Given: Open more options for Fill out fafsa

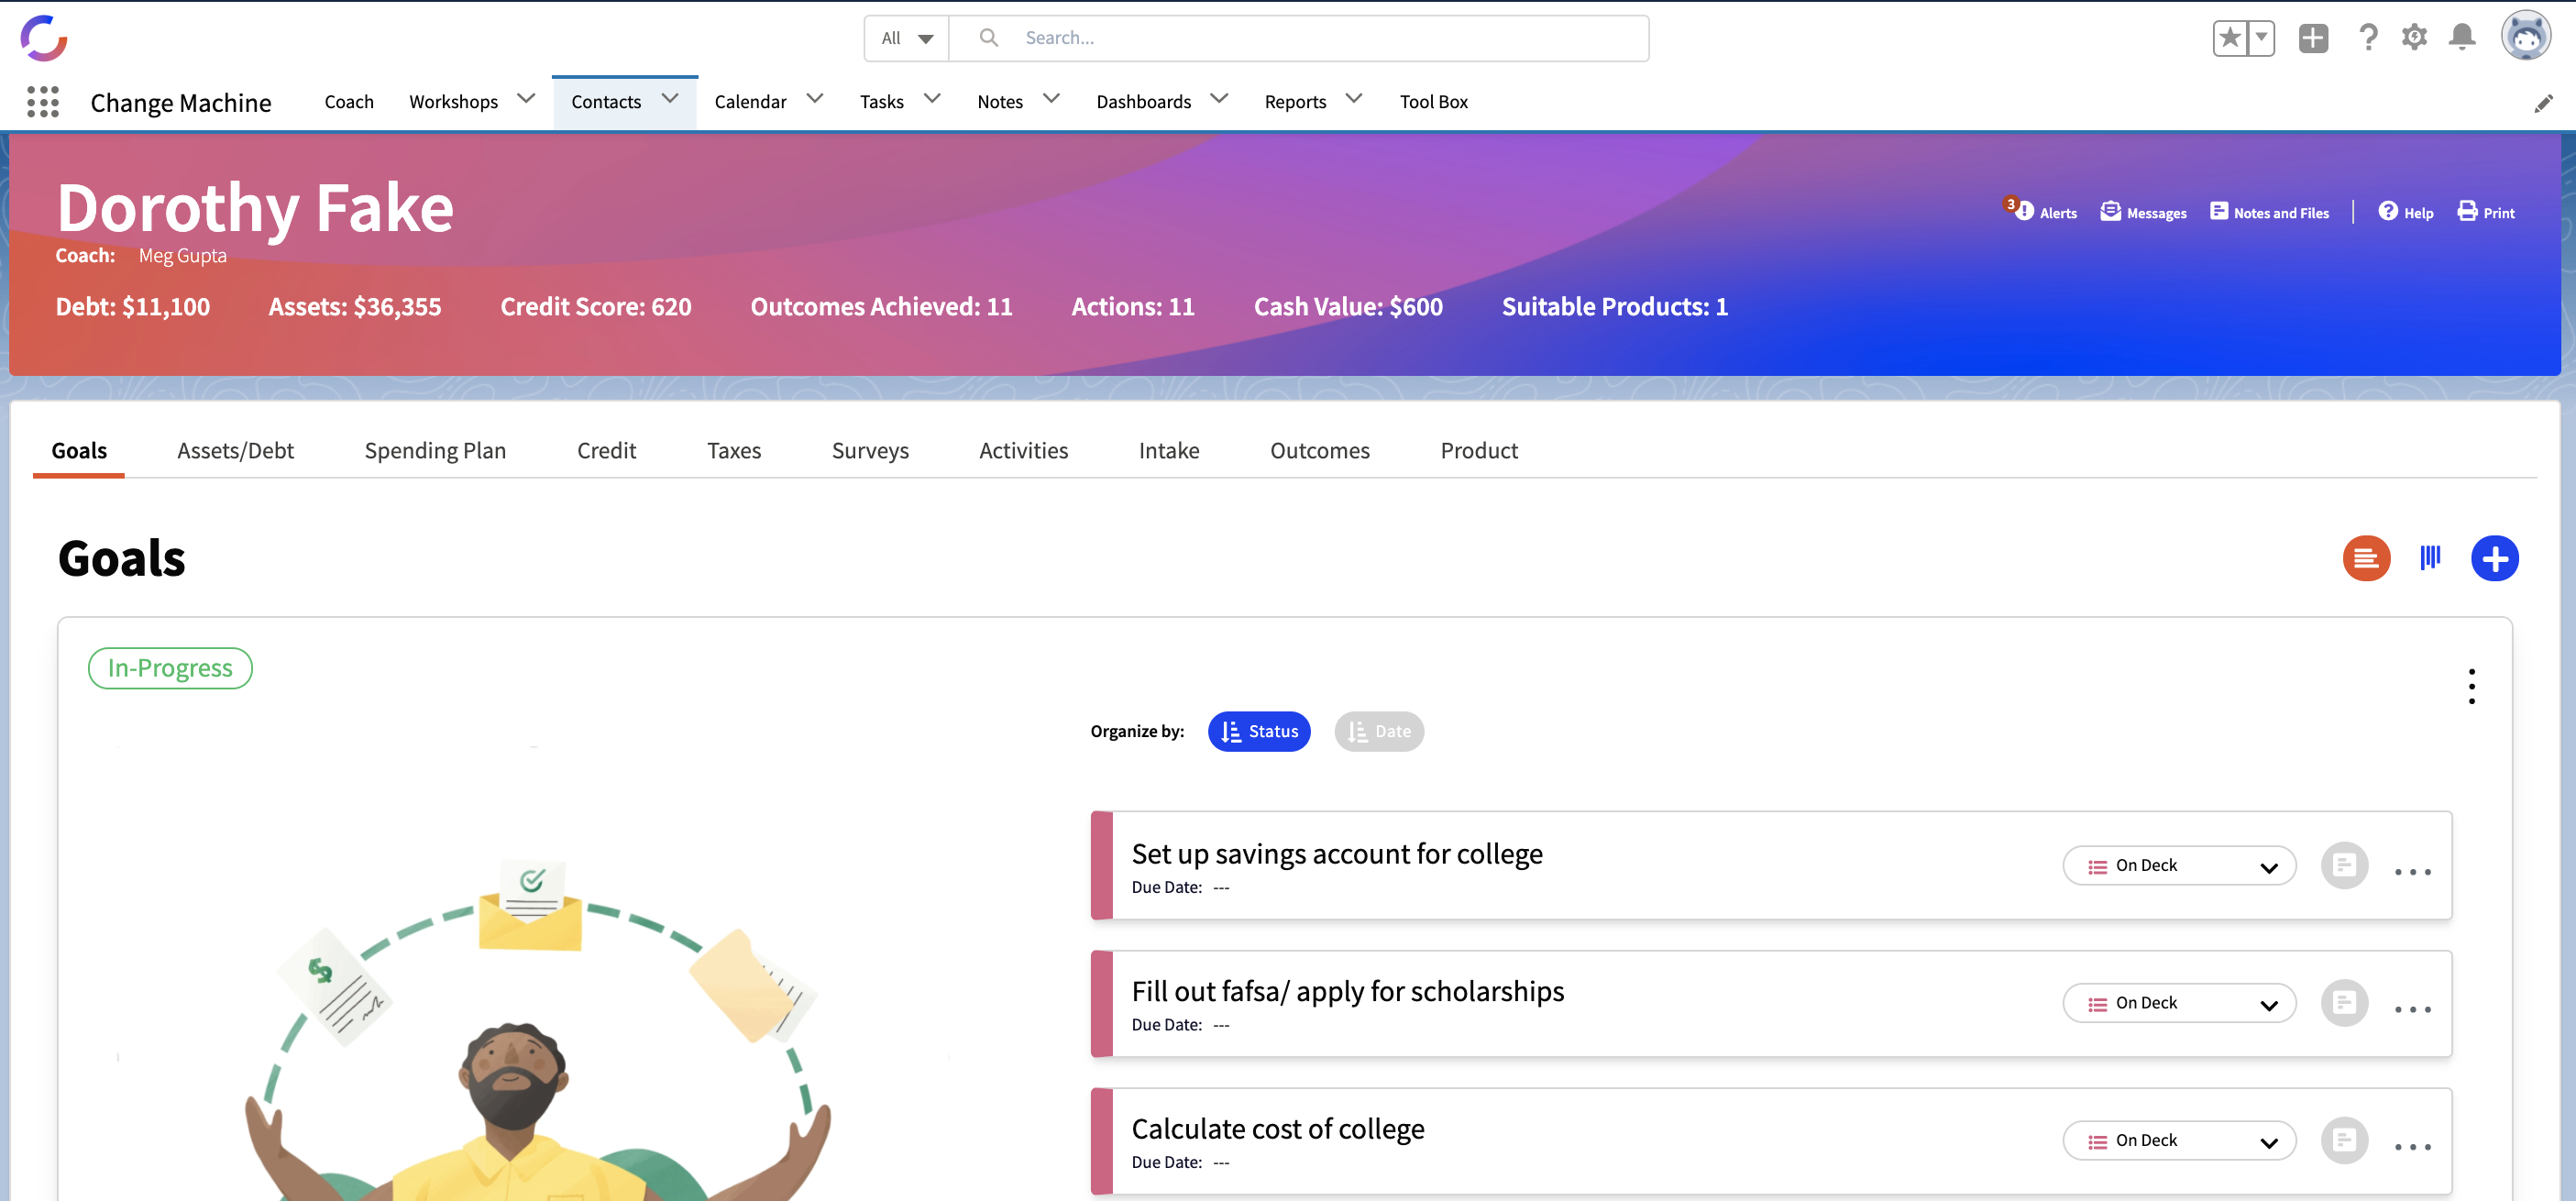Looking at the screenshot, I should pos(2413,1009).
